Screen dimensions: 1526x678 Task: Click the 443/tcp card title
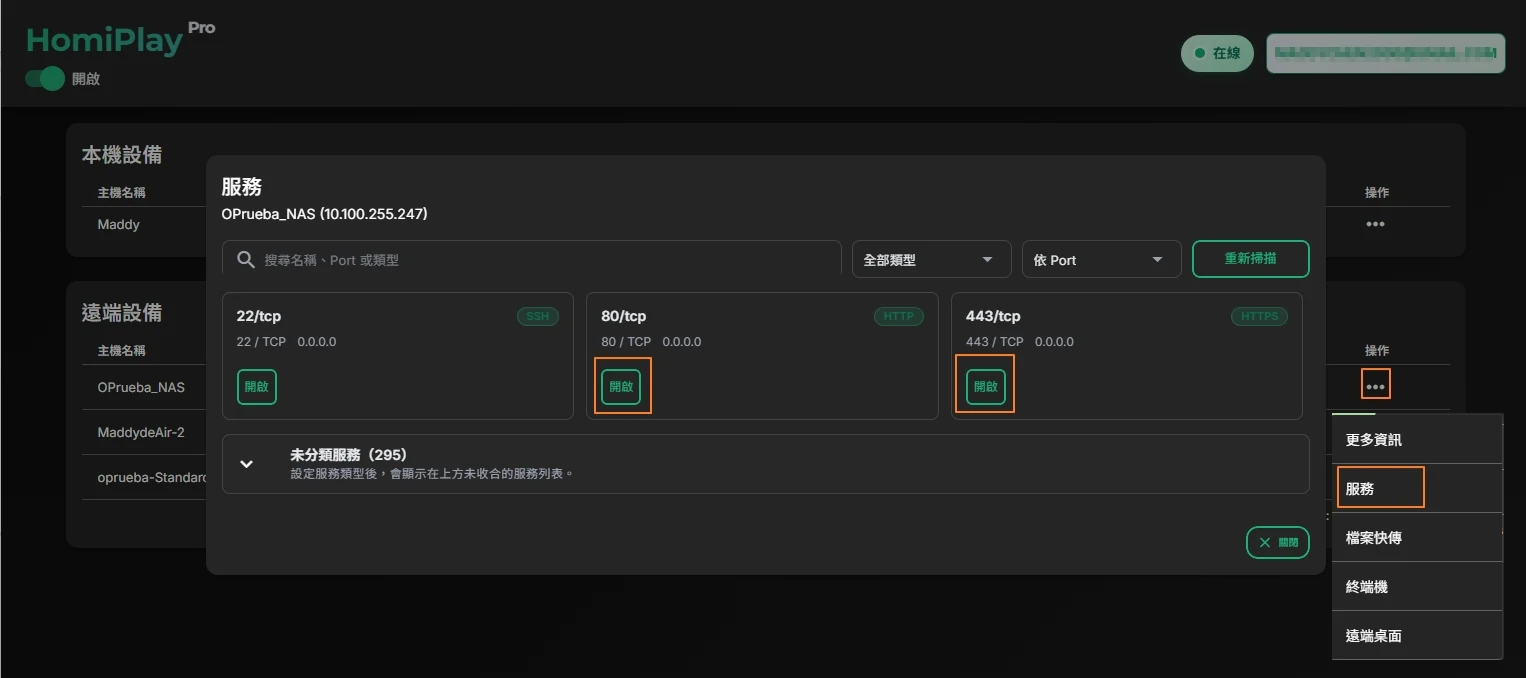tap(993, 316)
